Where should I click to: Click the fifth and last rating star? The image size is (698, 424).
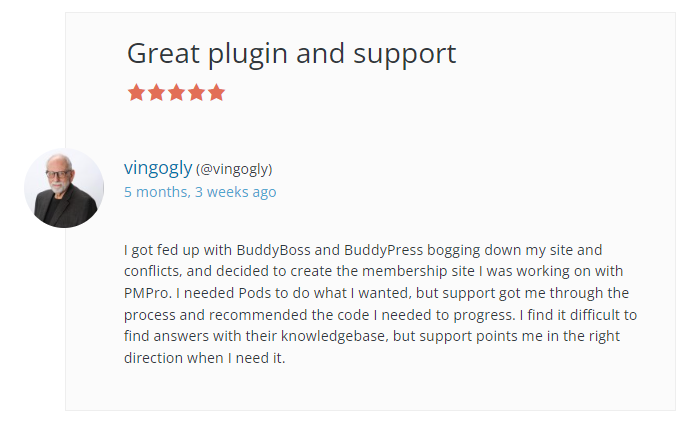point(216,93)
